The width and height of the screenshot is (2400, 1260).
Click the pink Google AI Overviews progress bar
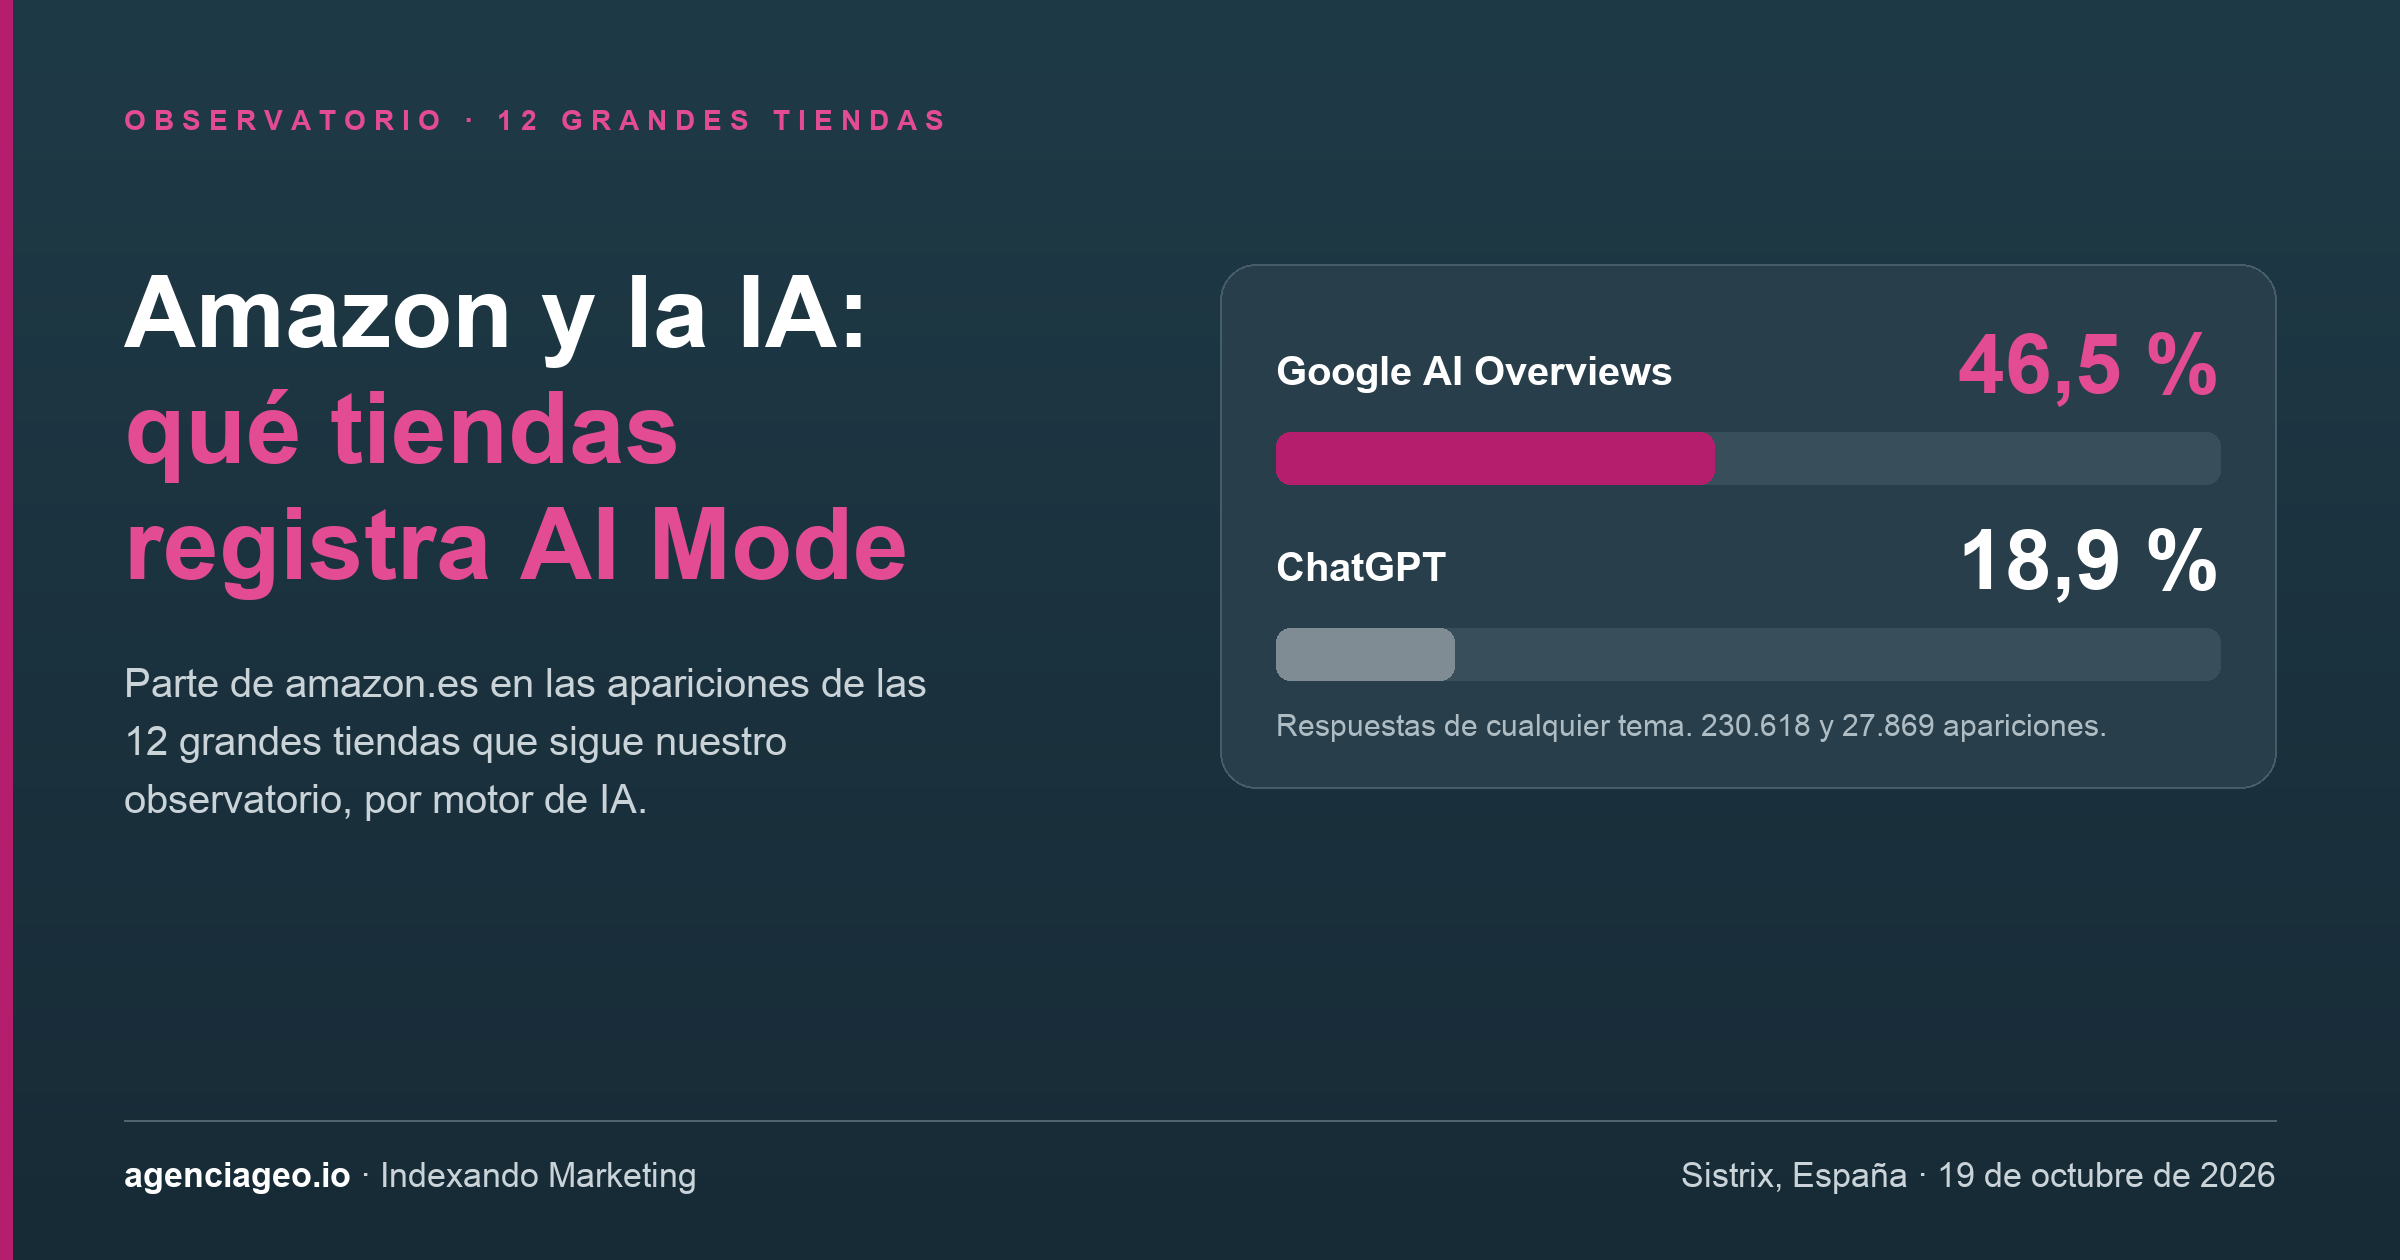pos(1495,458)
